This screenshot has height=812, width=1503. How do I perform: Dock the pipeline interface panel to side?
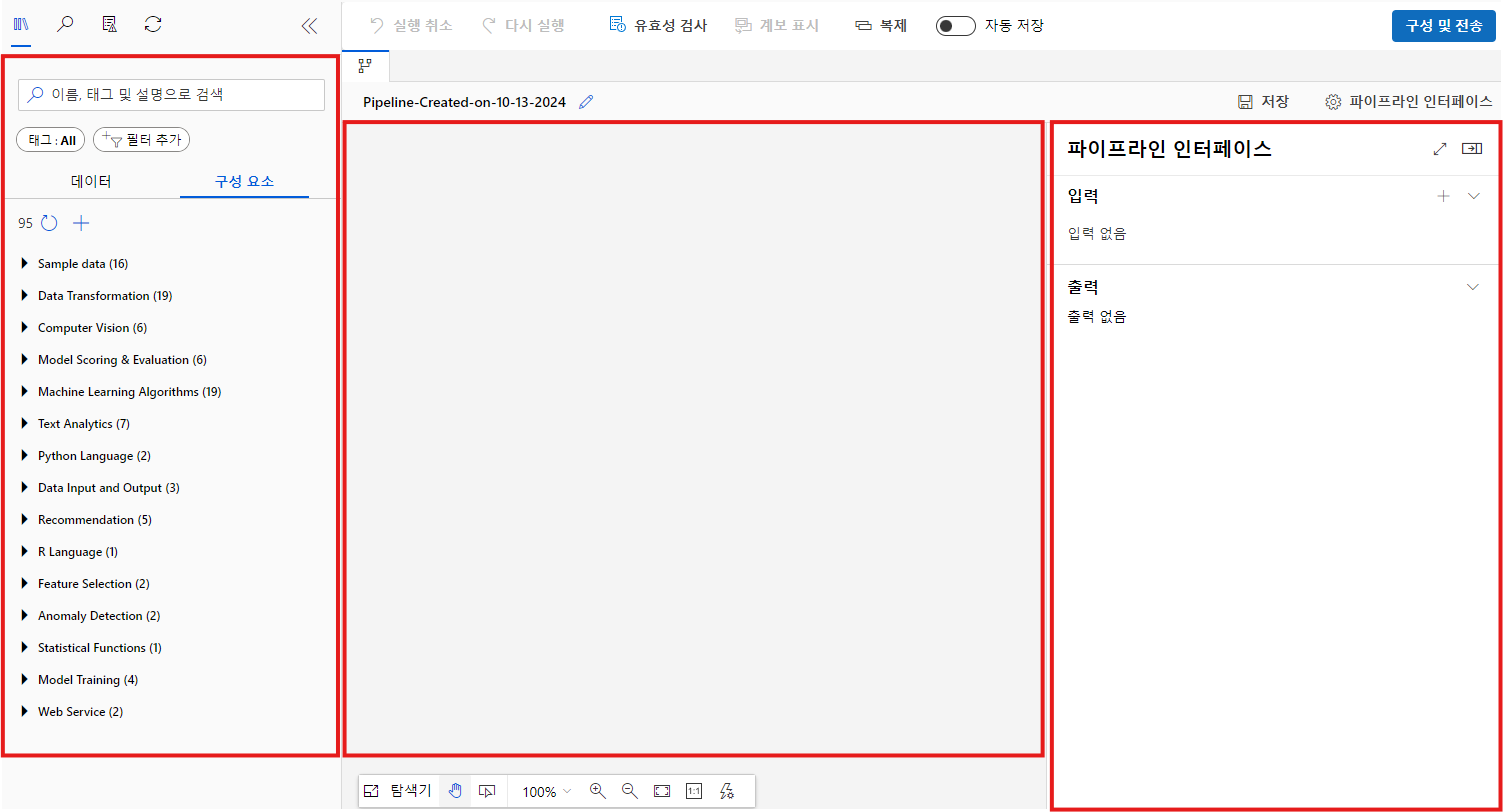(x=1472, y=149)
